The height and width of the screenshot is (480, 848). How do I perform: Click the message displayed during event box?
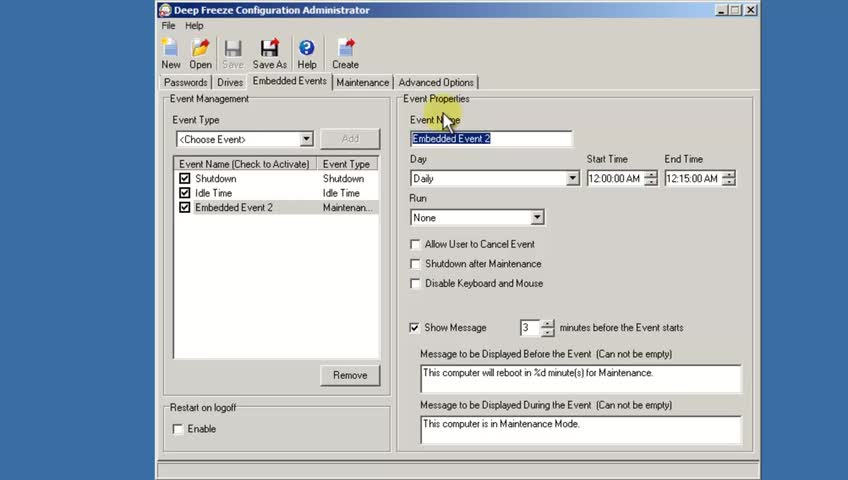click(580, 430)
